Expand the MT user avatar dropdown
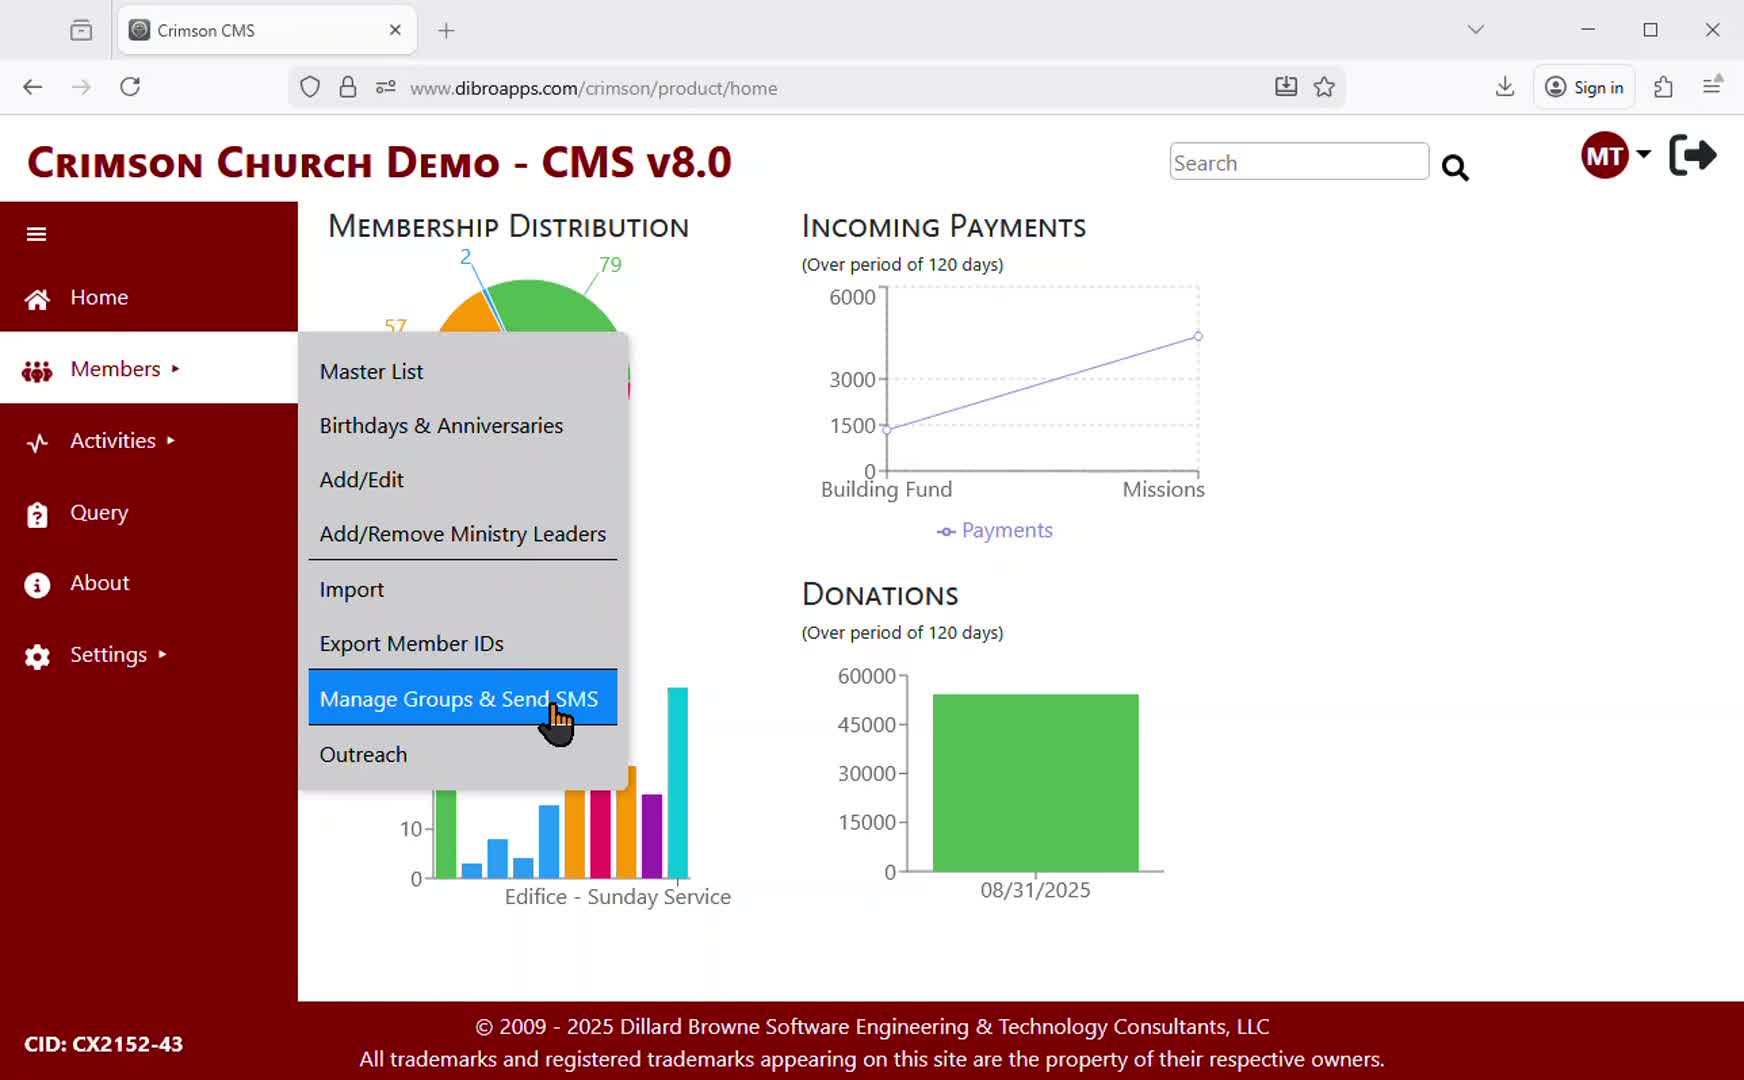Screen dimensions: 1744x1080 (1615, 156)
